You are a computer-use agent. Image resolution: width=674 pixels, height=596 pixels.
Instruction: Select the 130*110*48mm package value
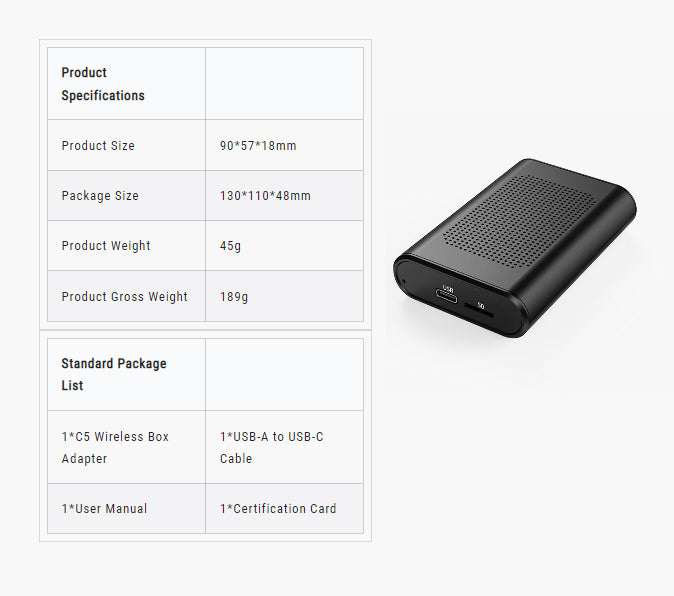[265, 196]
